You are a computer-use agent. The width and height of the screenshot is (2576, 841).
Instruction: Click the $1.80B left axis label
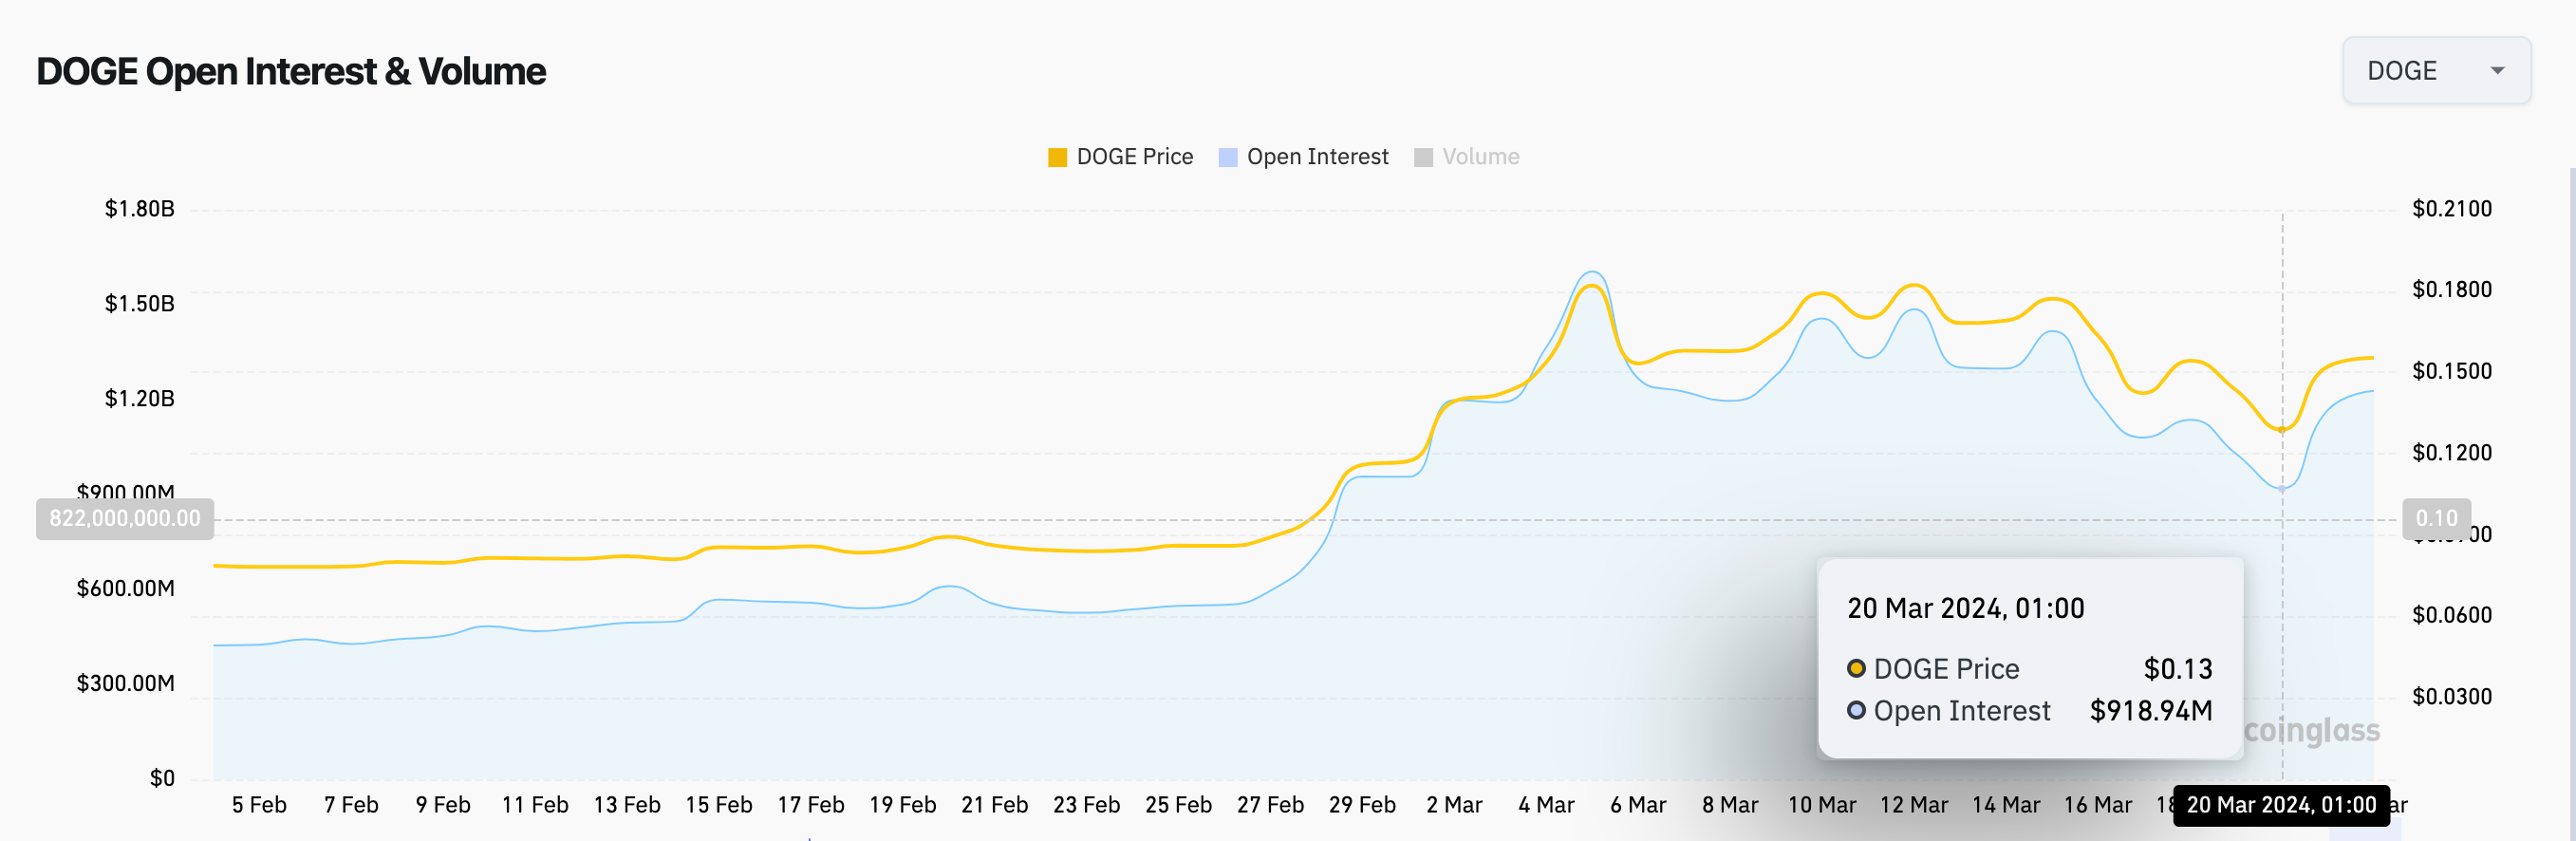(x=139, y=209)
